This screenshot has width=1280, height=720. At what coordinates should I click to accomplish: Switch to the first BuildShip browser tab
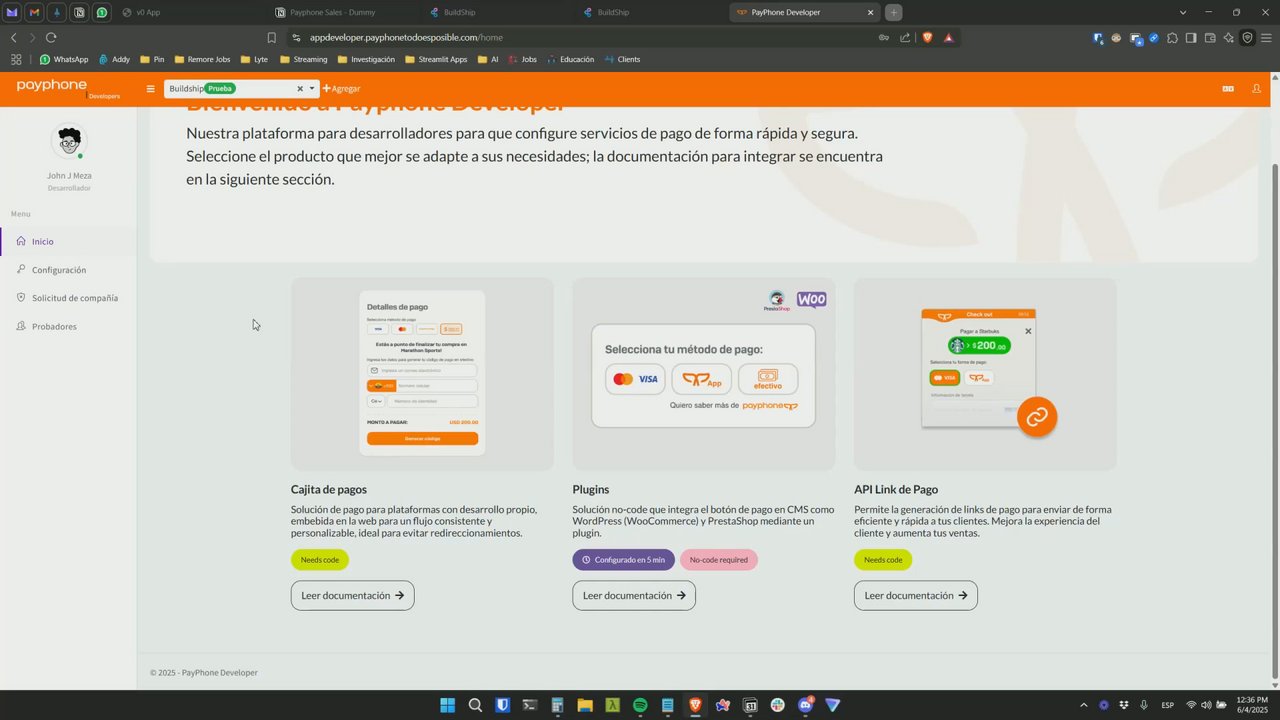(x=498, y=12)
